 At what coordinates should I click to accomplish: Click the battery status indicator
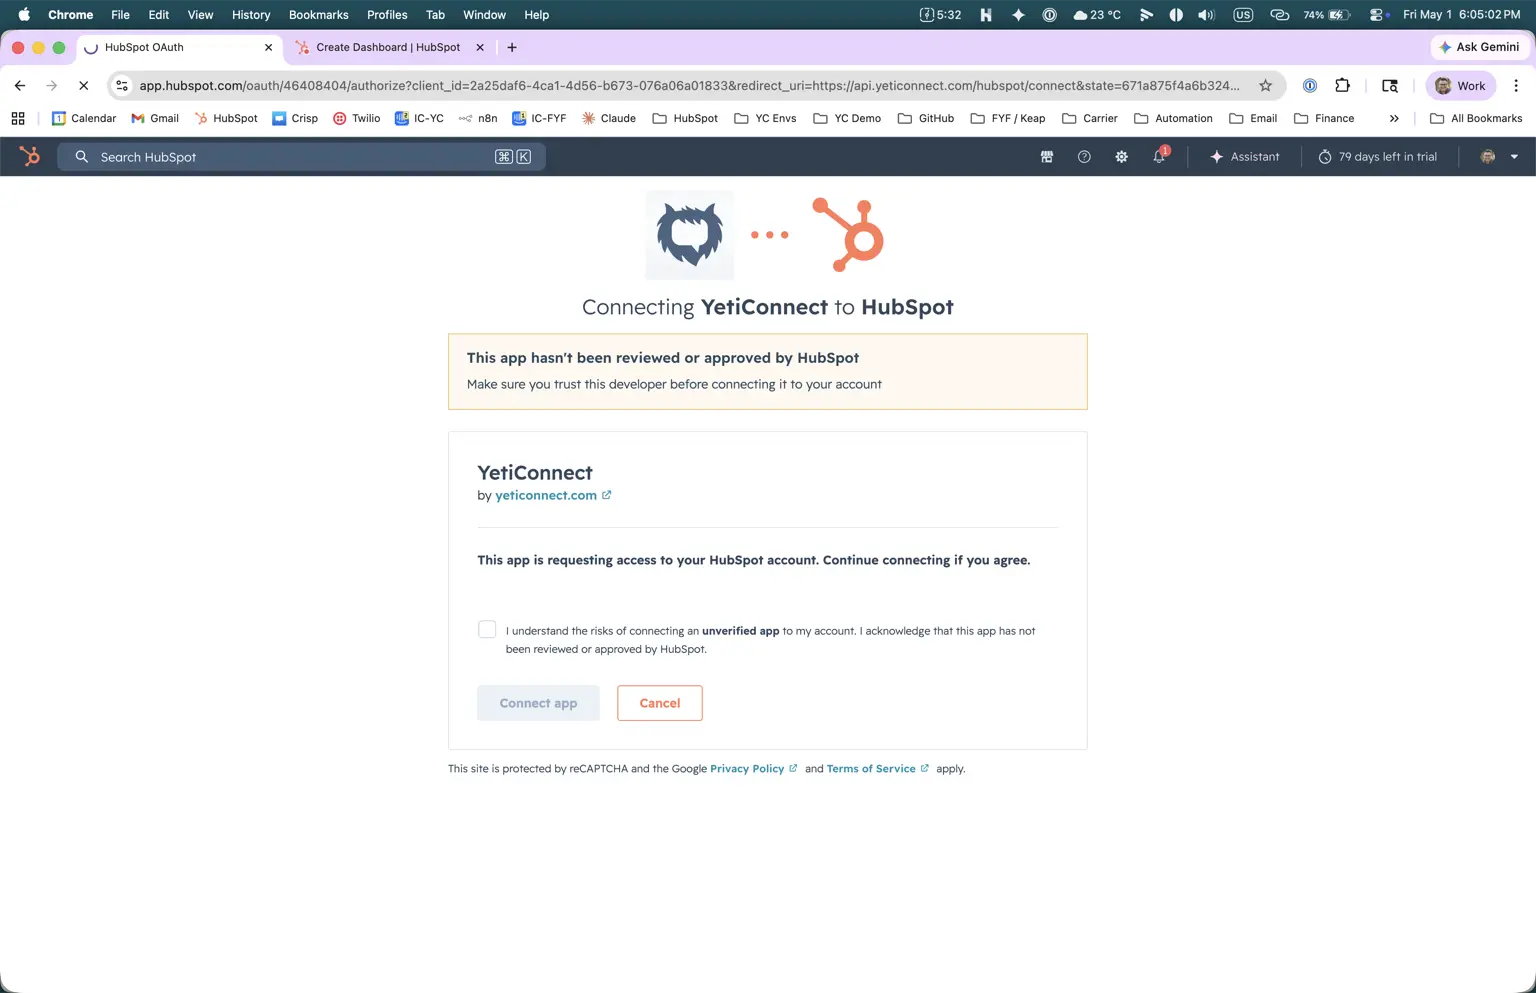(x=1327, y=15)
